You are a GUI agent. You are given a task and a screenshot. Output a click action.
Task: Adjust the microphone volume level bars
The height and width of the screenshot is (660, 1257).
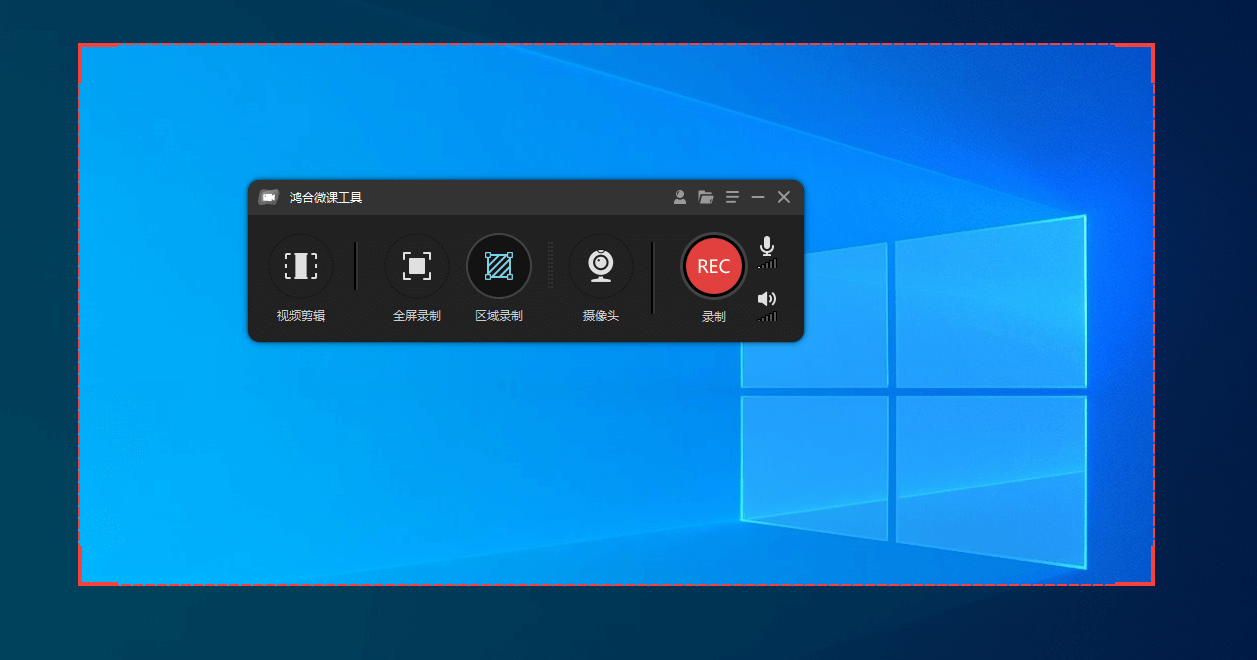[x=767, y=264]
